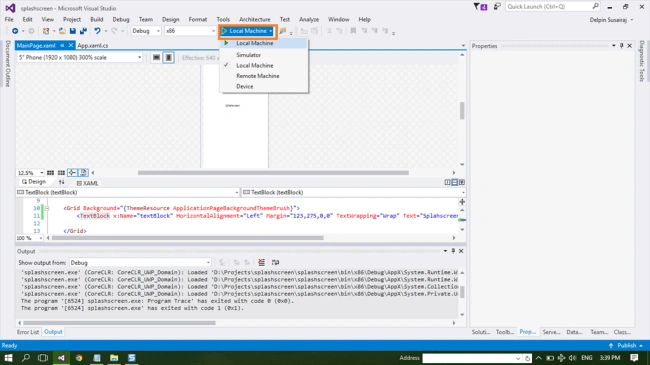Switch to the Error List tab
The height and width of the screenshot is (365, 650).
28,332
